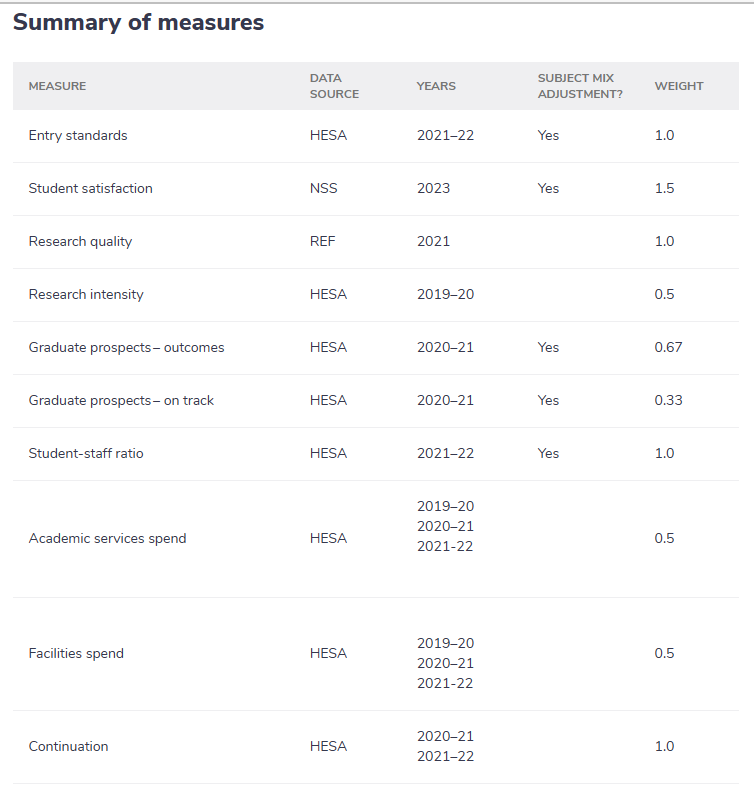The image size is (754, 790).
Task: Click Graduate prospects – outcomes measure
Action: click(x=126, y=348)
